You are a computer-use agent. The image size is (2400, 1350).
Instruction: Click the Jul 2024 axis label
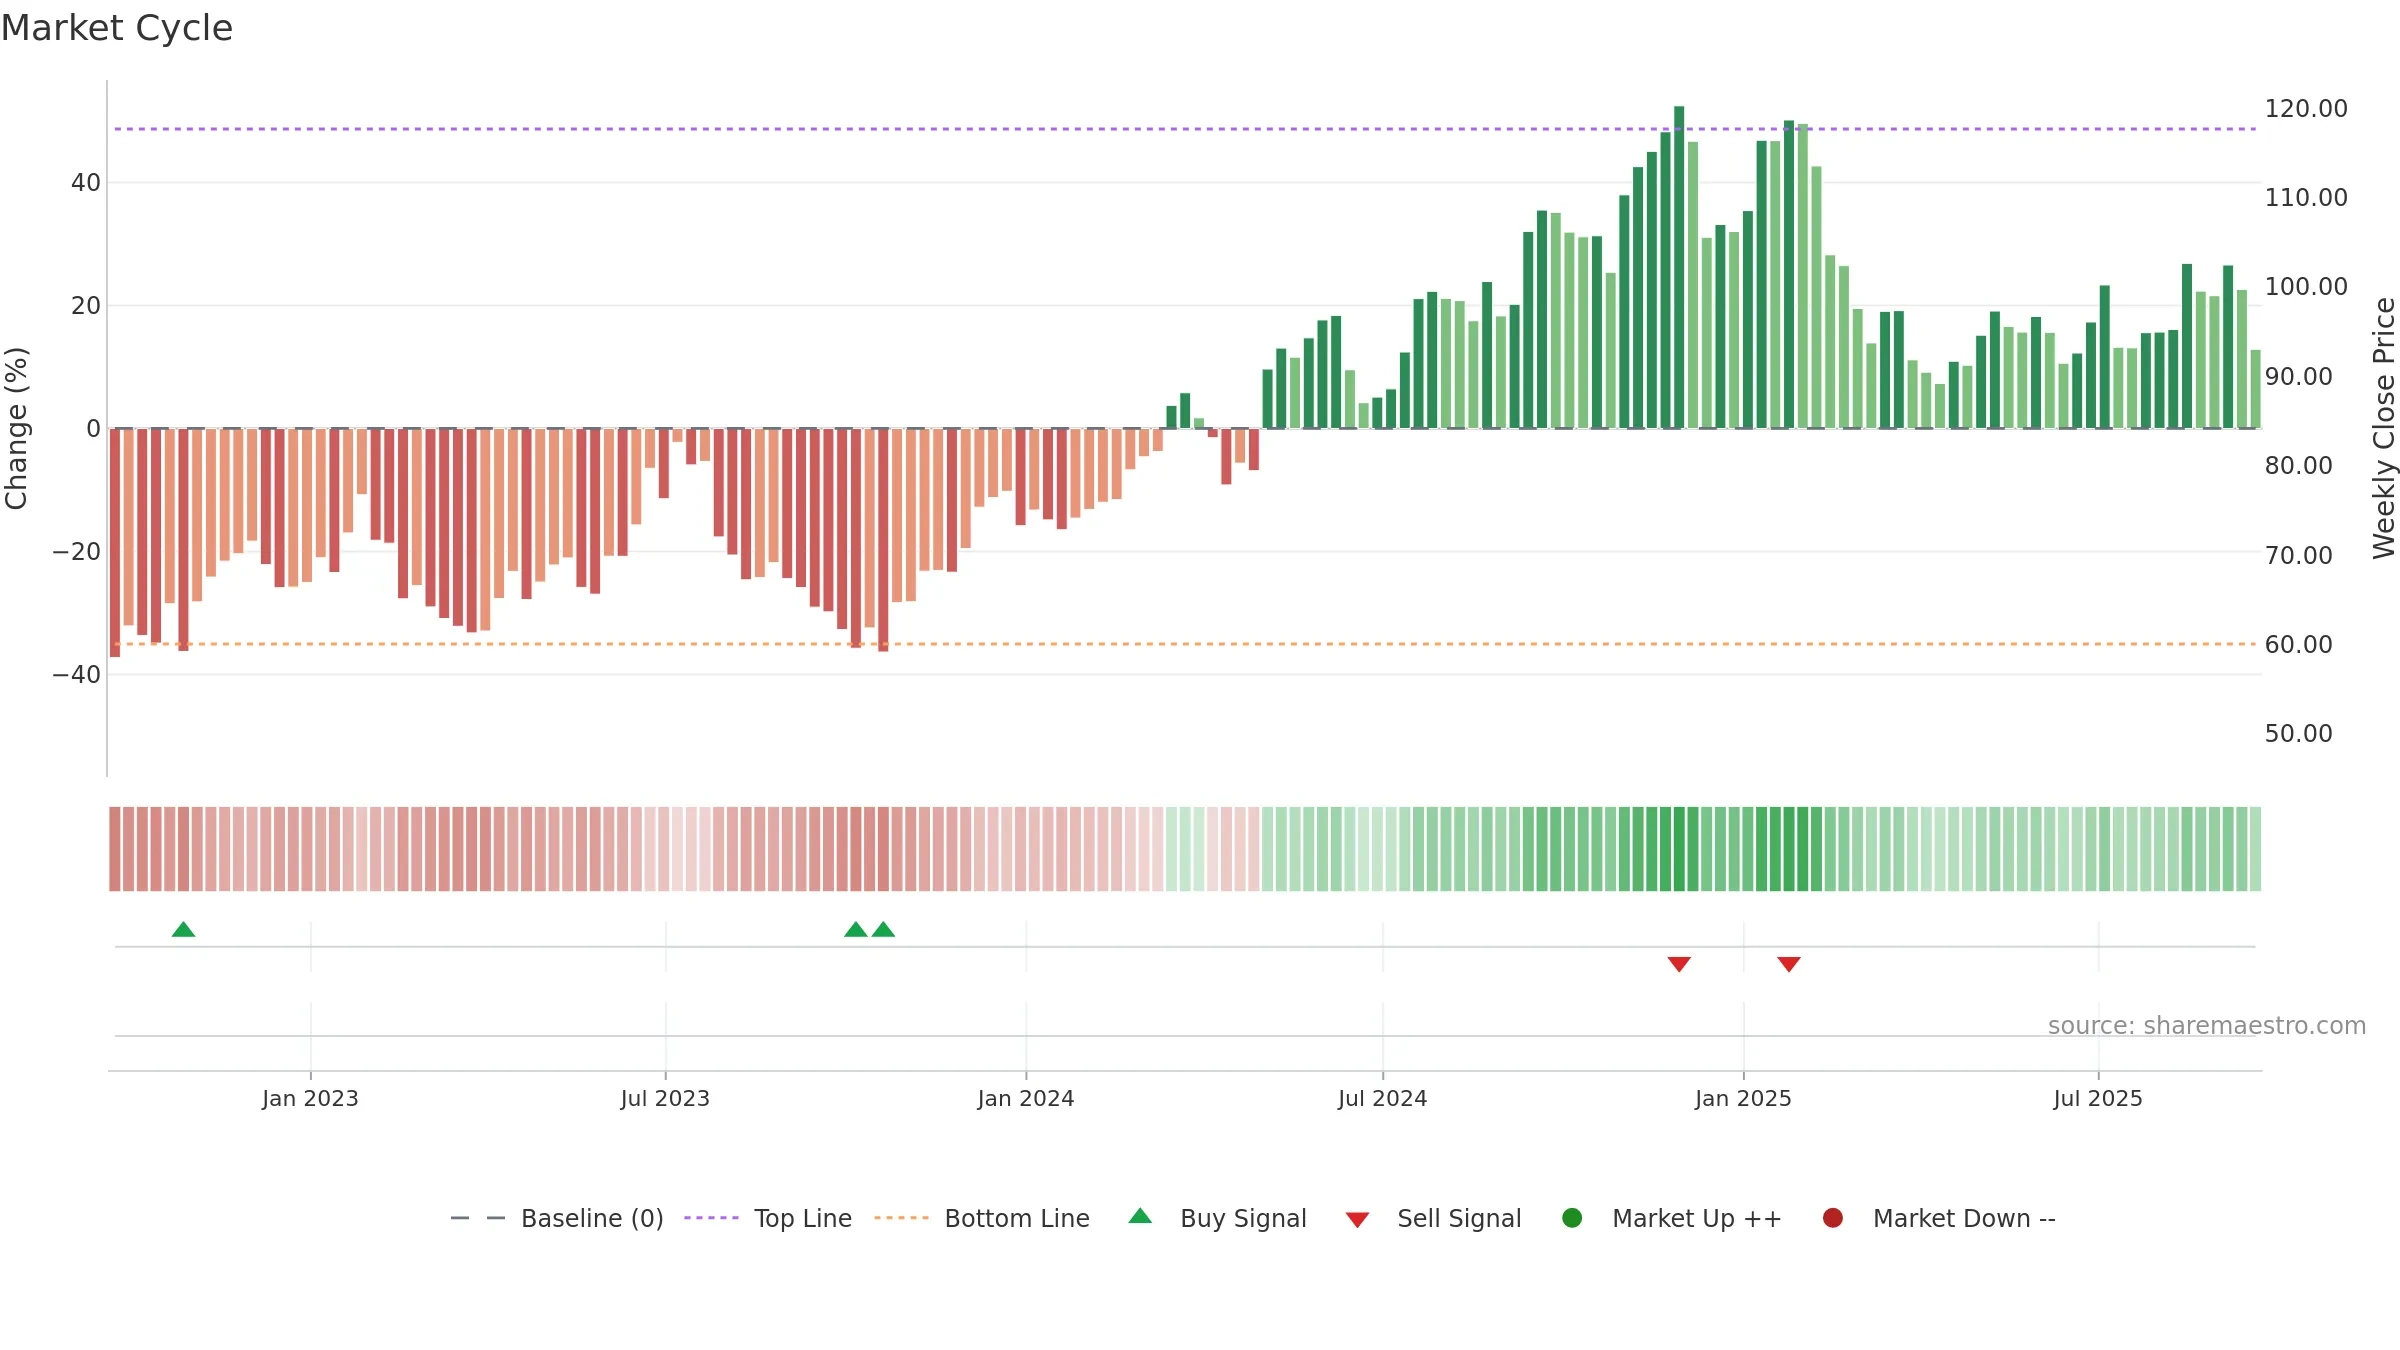[1383, 1099]
